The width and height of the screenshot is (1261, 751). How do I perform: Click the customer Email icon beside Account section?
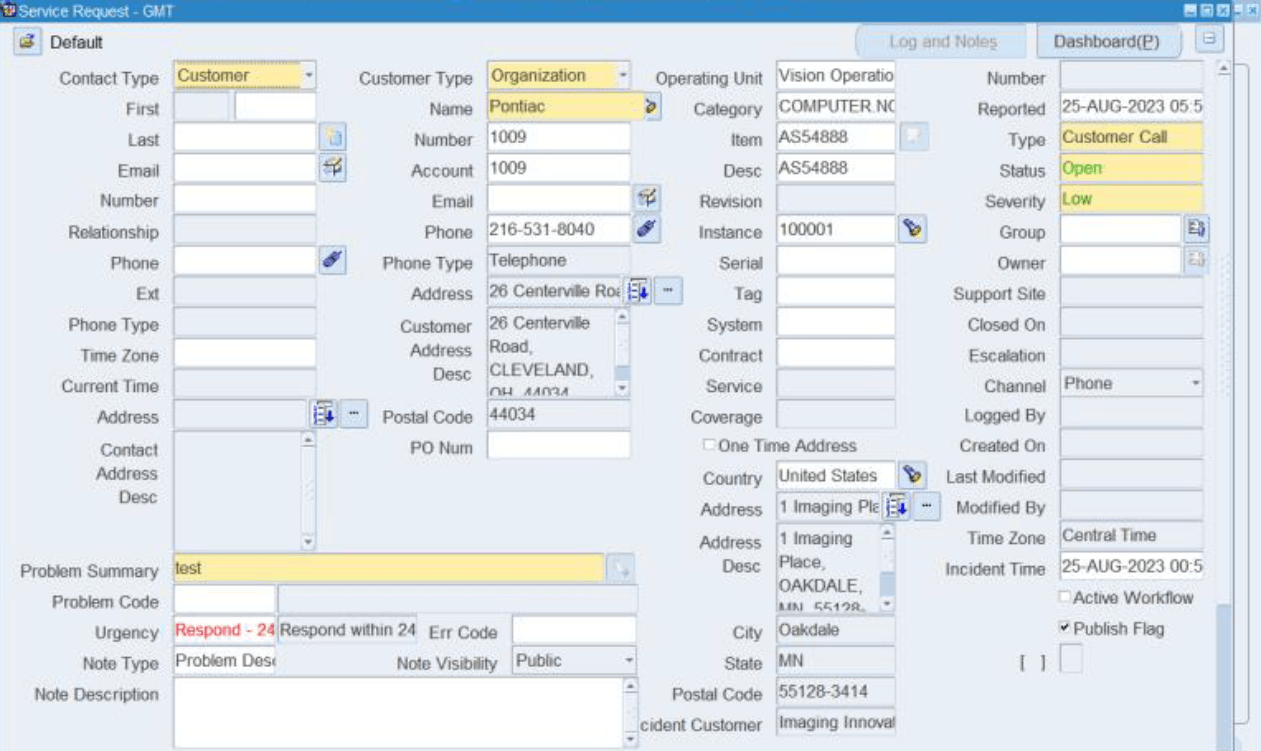(647, 199)
